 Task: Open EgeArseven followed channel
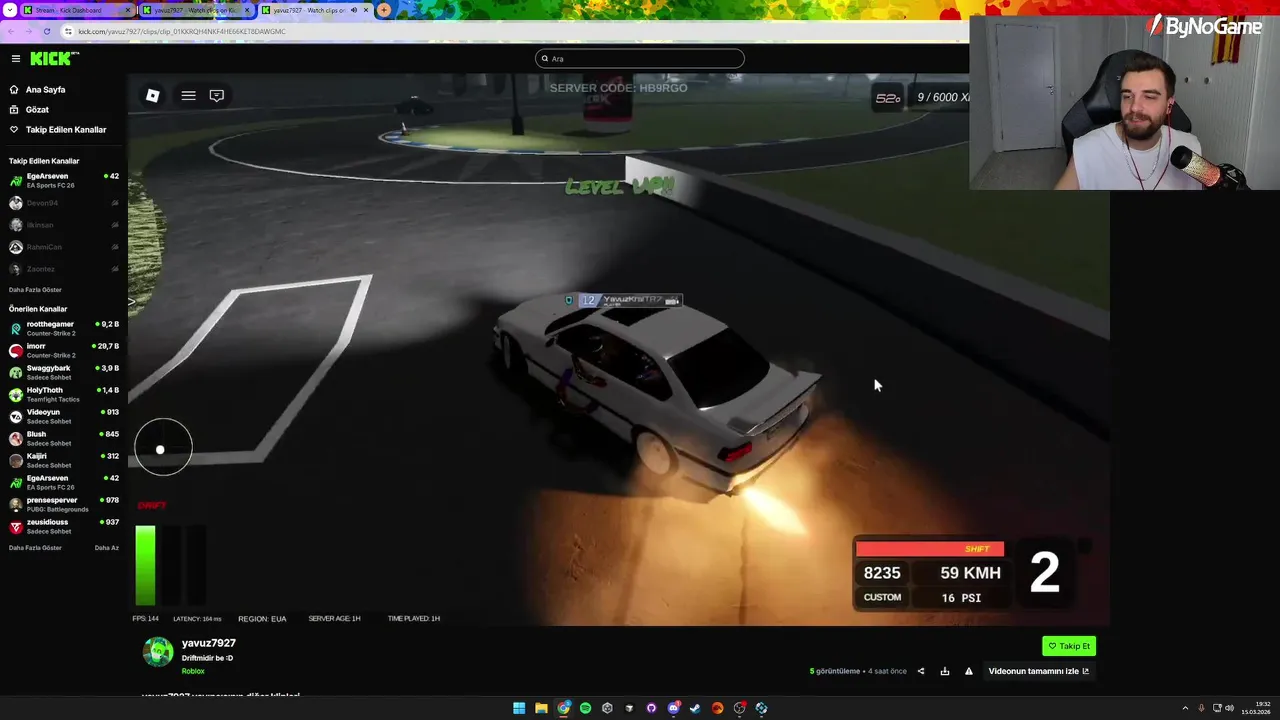click(64, 180)
